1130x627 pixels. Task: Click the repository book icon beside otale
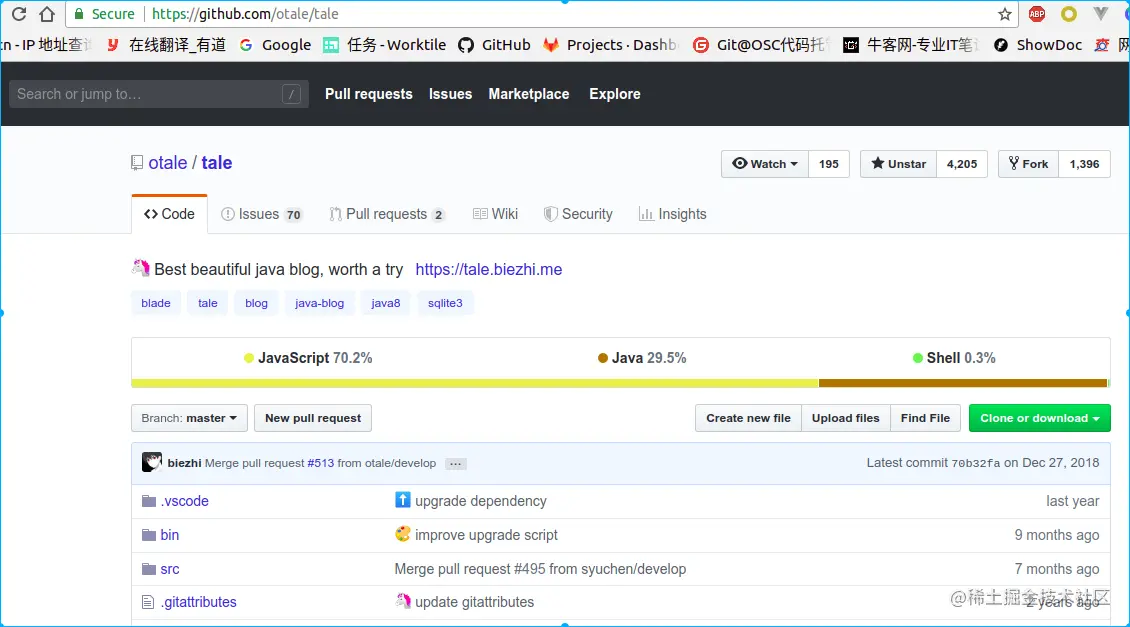[137, 163]
